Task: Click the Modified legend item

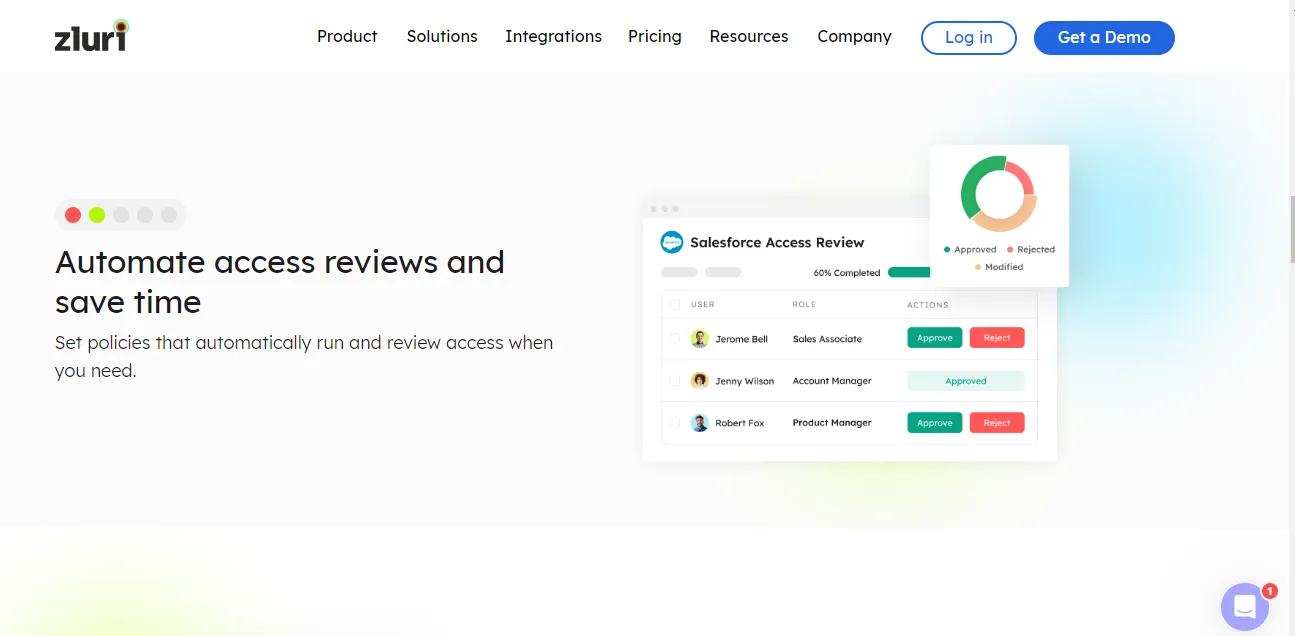Action: [x=999, y=267]
